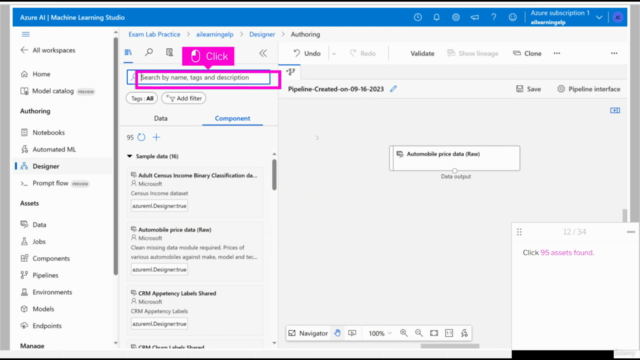Click the plus icon to add asset

[156, 137]
